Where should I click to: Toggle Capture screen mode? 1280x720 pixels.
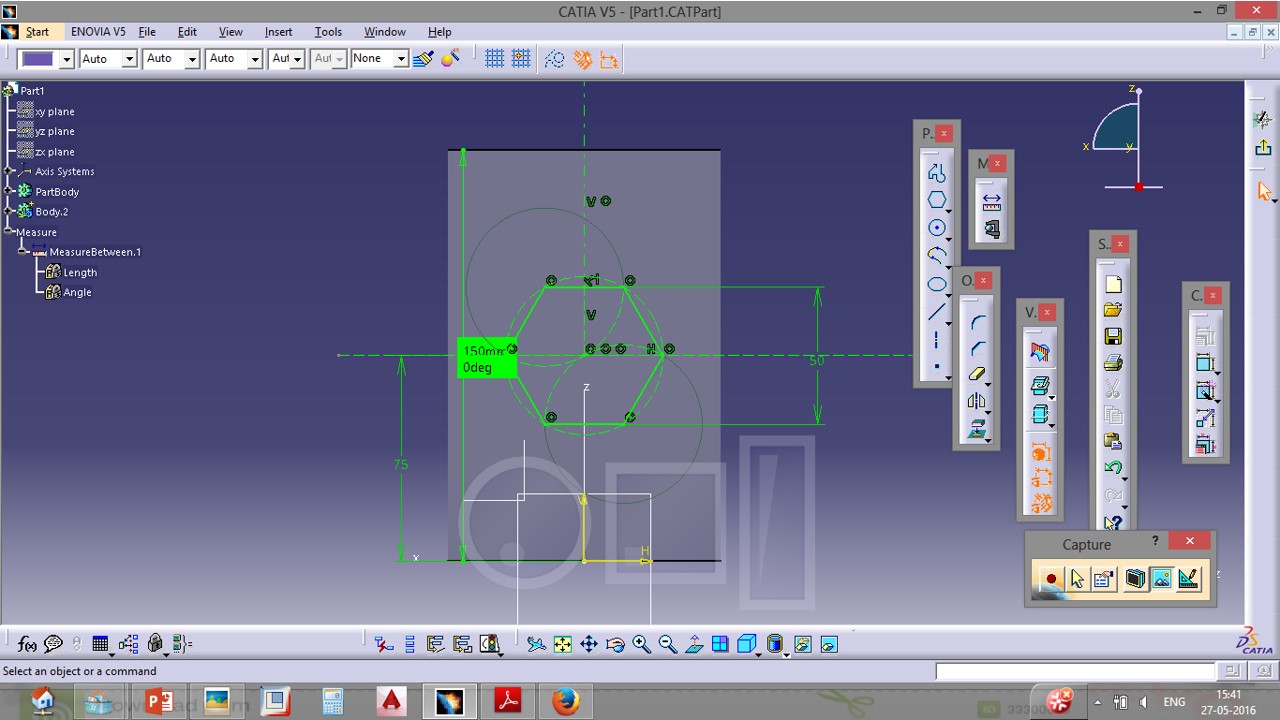click(1135, 579)
